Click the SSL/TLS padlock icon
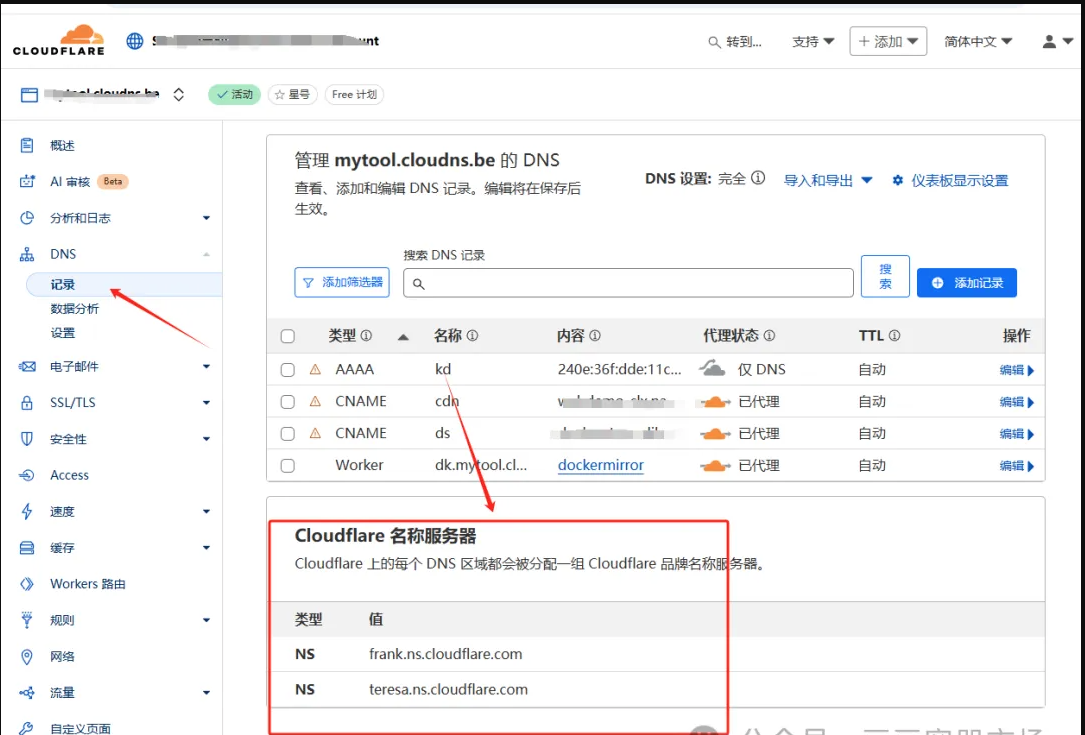Viewport: 1085px width, 735px height. coord(27,403)
